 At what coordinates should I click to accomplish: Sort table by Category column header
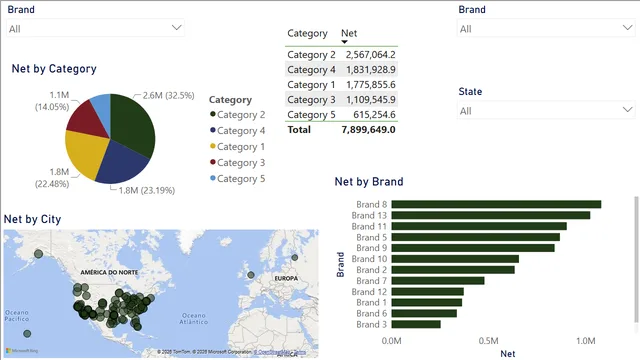coord(307,33)
